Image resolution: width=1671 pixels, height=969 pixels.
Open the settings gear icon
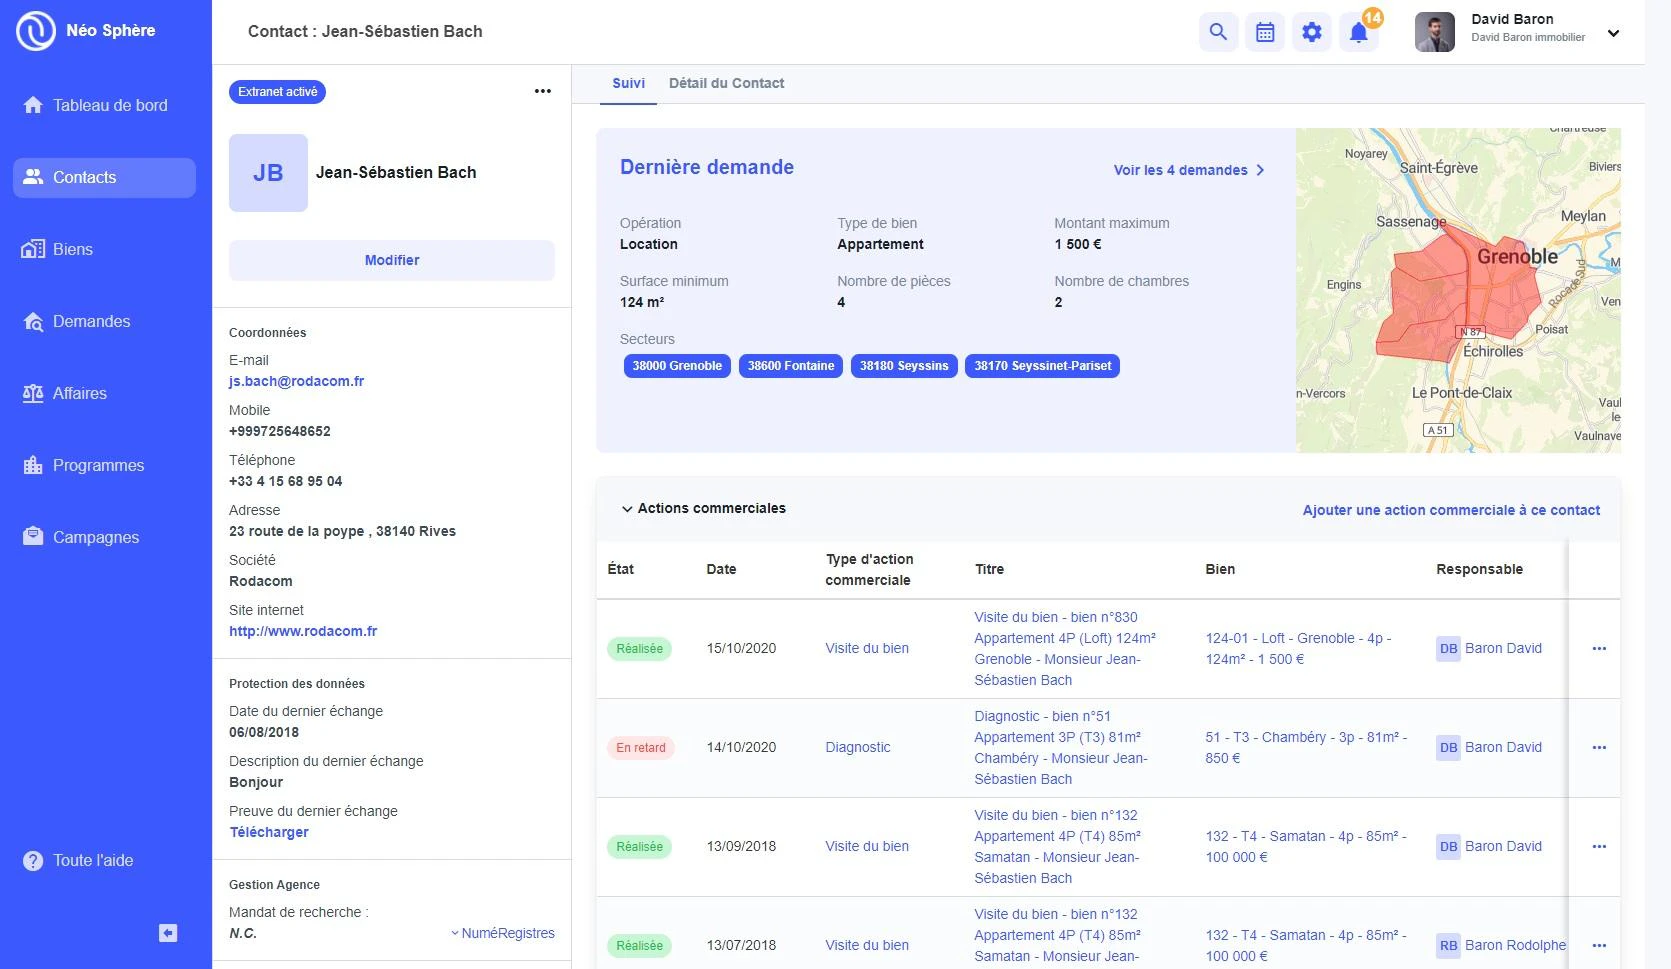1312,32
